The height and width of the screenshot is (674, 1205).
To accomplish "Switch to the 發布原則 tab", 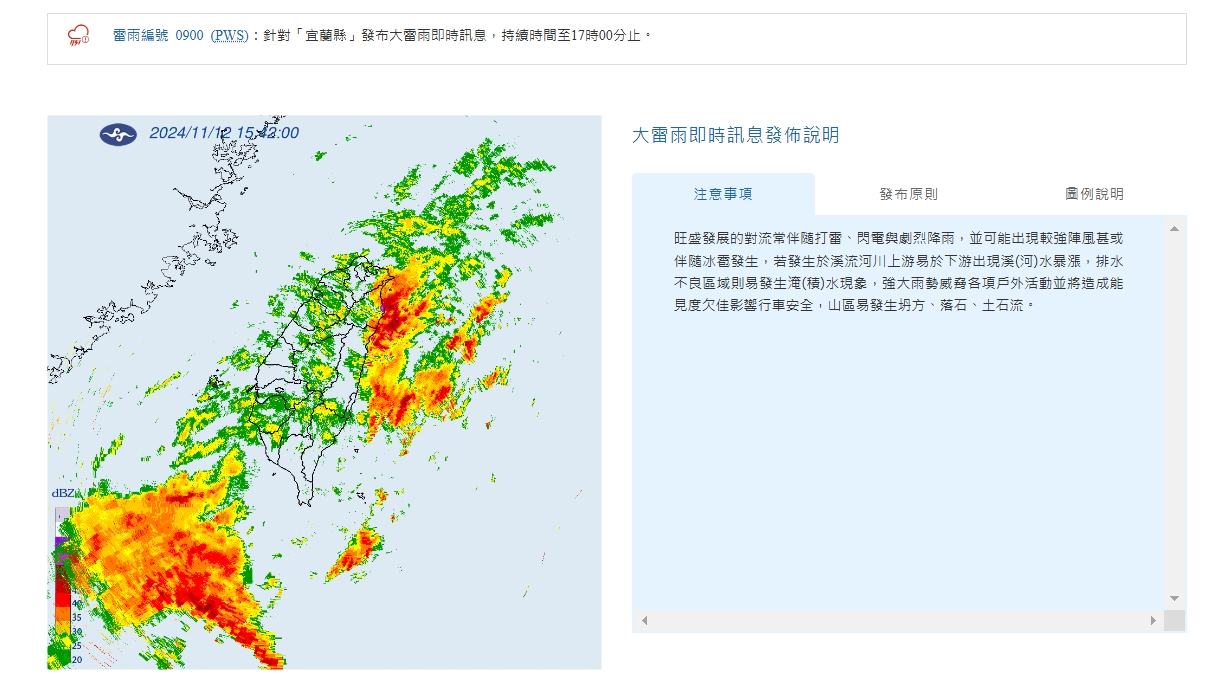I will pyautogui.click(x=909, y=194).
